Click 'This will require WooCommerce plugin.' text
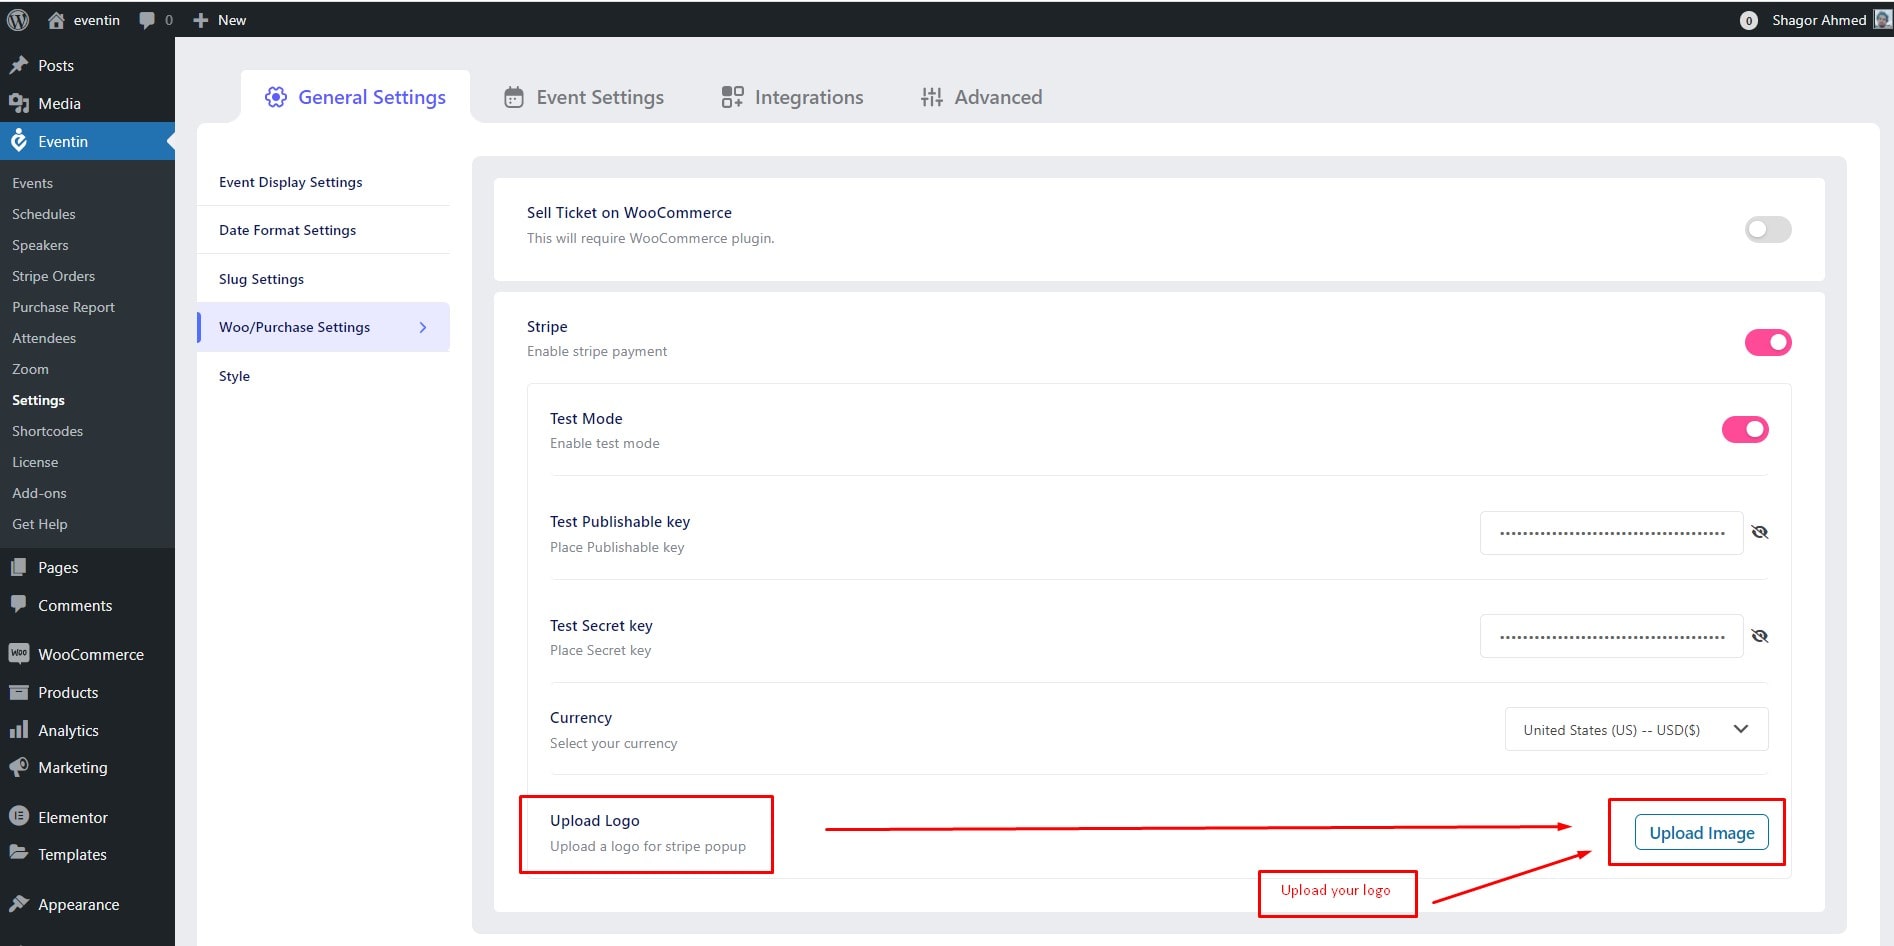Screen dimensions: 1894x946 click(651, 238)
